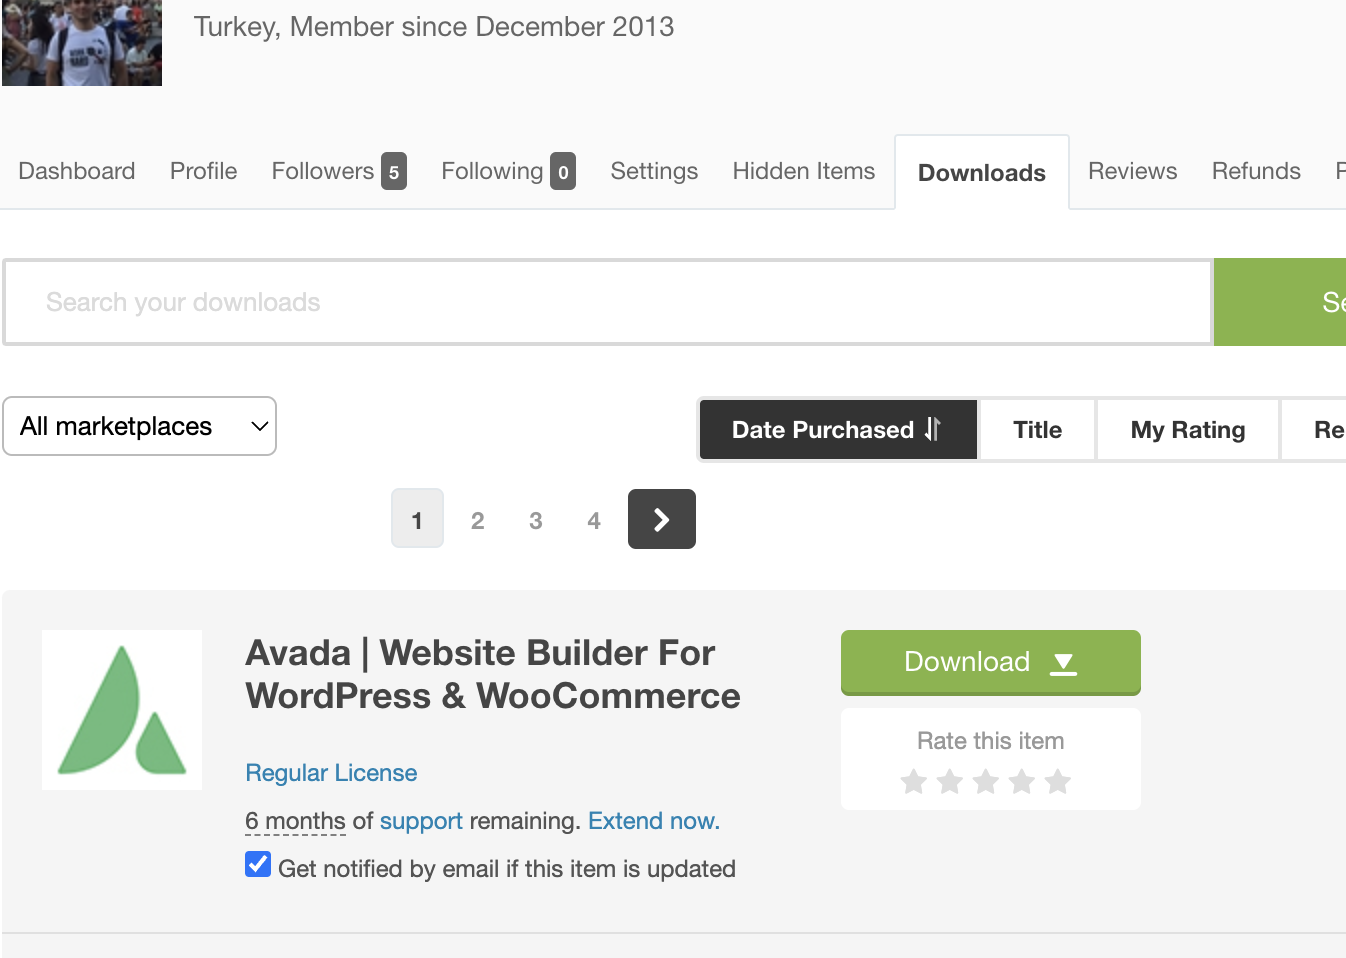Rate the Avada item three stars
The width and height of the screenshot is (1346, 958).
point(985,781)
